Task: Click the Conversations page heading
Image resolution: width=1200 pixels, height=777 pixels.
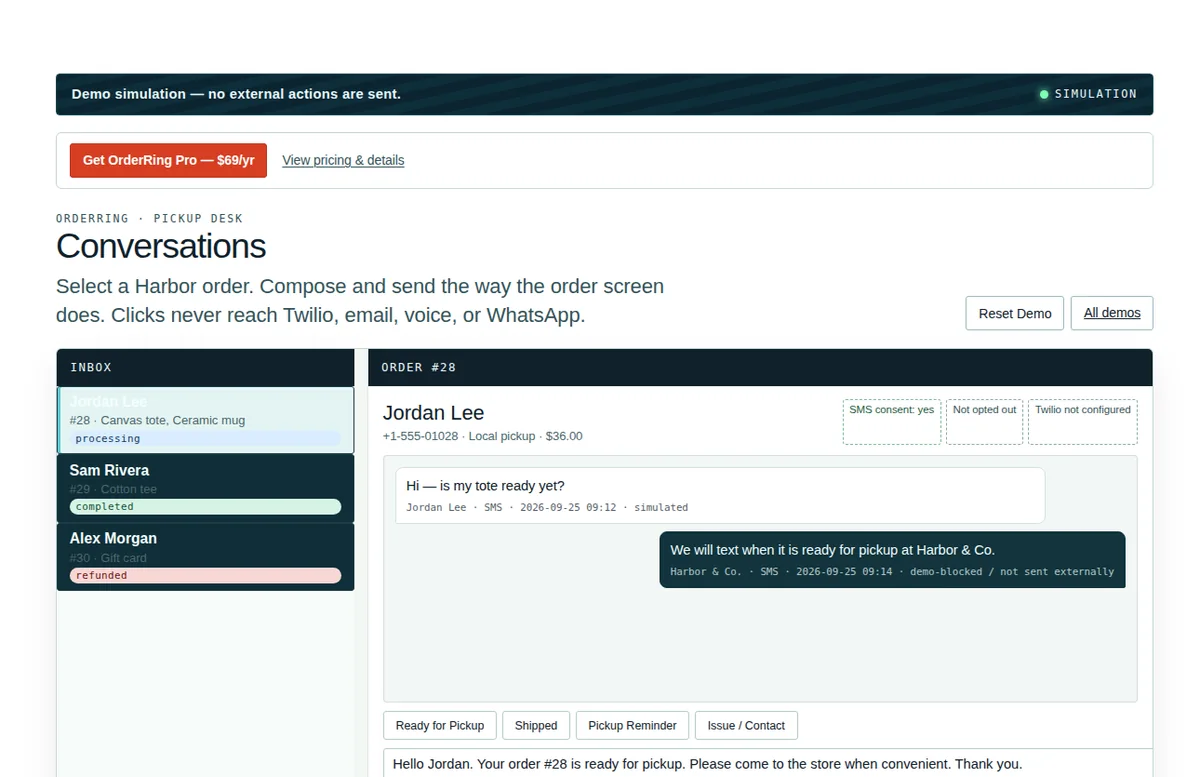Action: point(161,246)
